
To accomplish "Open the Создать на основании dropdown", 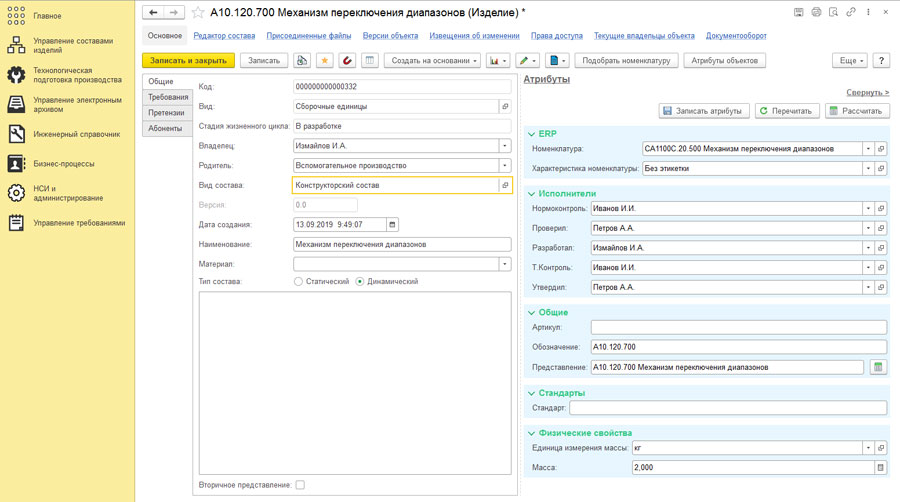I will point(432,61).
